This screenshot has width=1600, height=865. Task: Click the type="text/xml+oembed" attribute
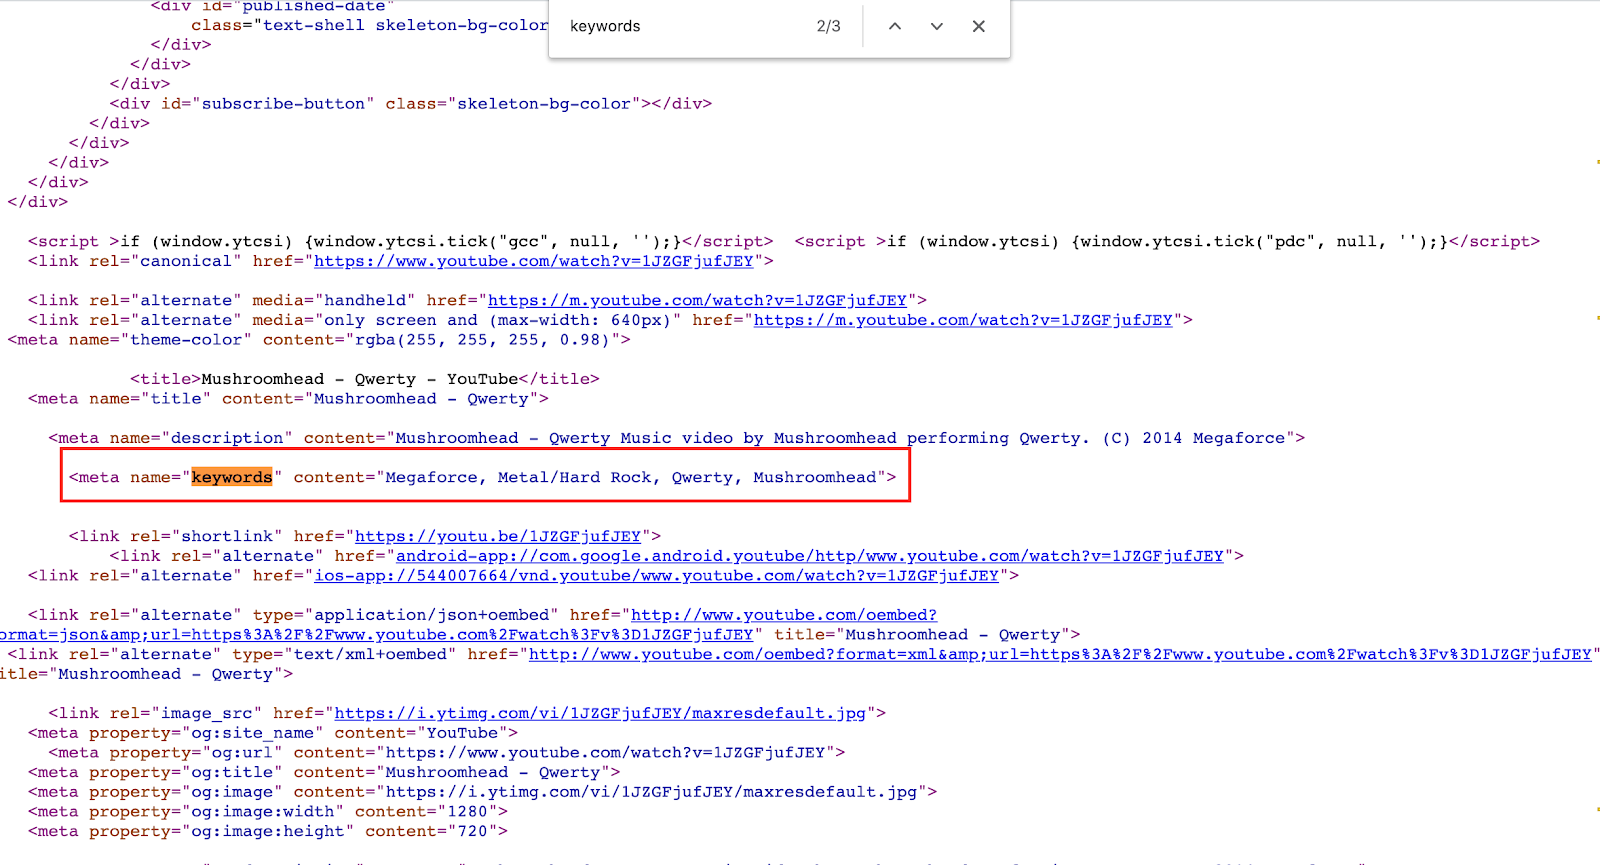tap(345, 654)
